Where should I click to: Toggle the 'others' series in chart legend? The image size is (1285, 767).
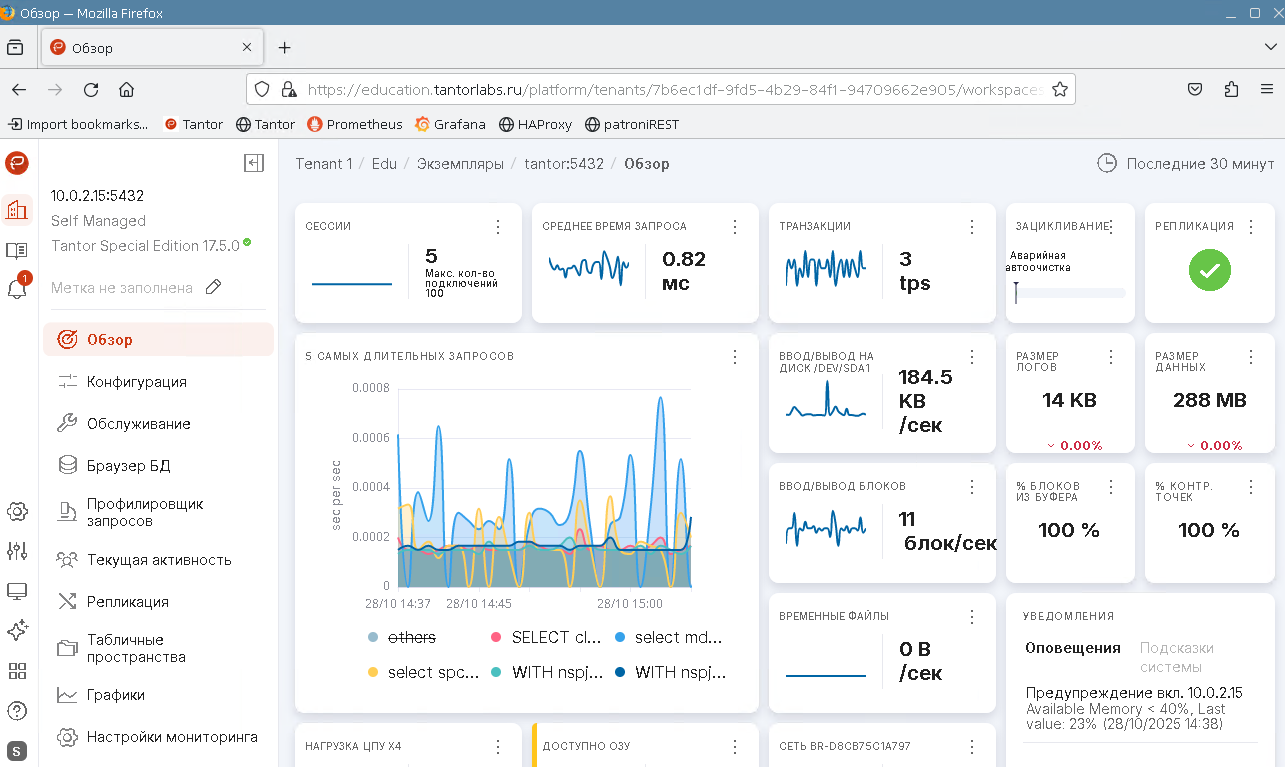pyautogui.click(x=411, y=637)
